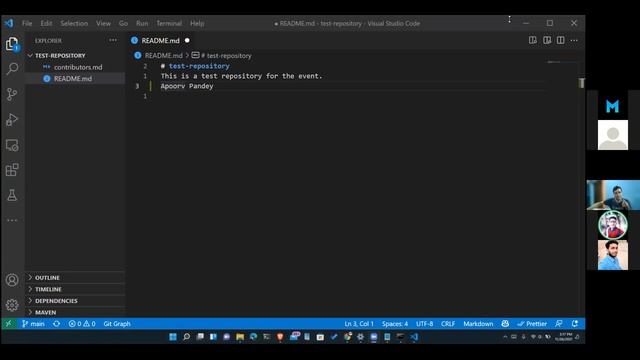Synchronize changes icon in status bar
Image resolution: width=640 pixels, height=360 pixels.
[57, 324]
